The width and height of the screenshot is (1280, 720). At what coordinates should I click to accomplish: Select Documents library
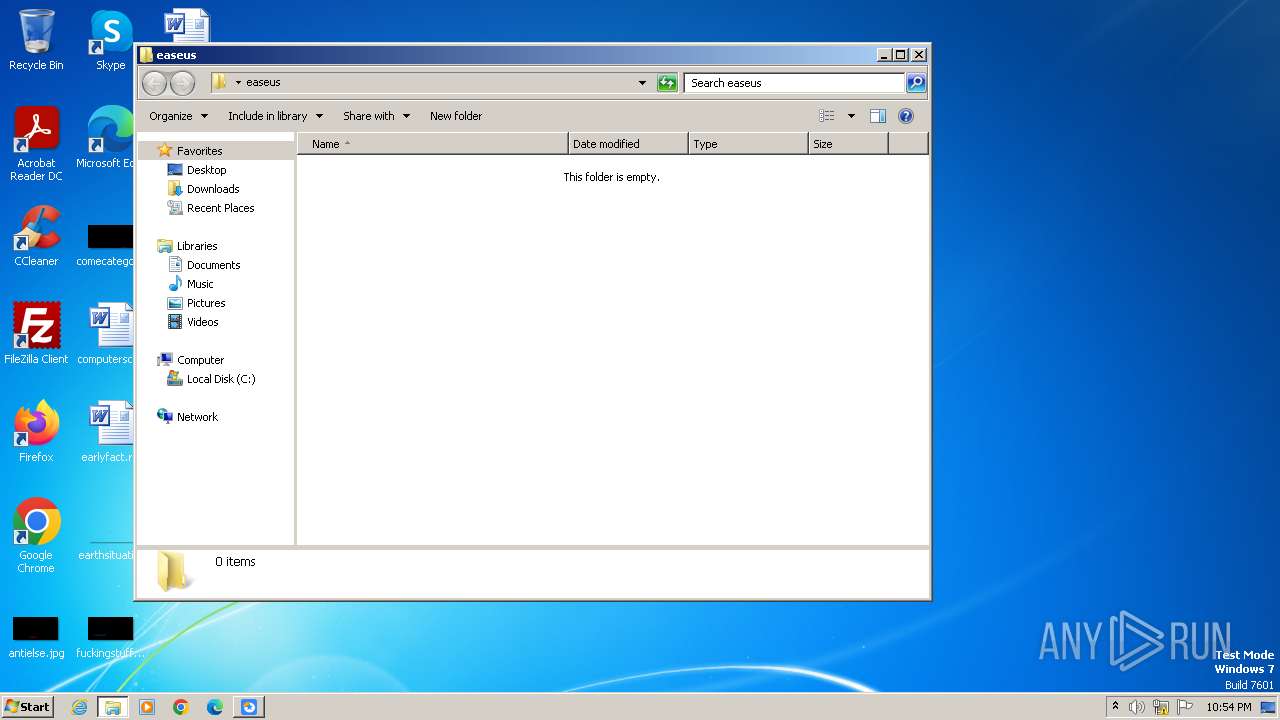point(213,265)
